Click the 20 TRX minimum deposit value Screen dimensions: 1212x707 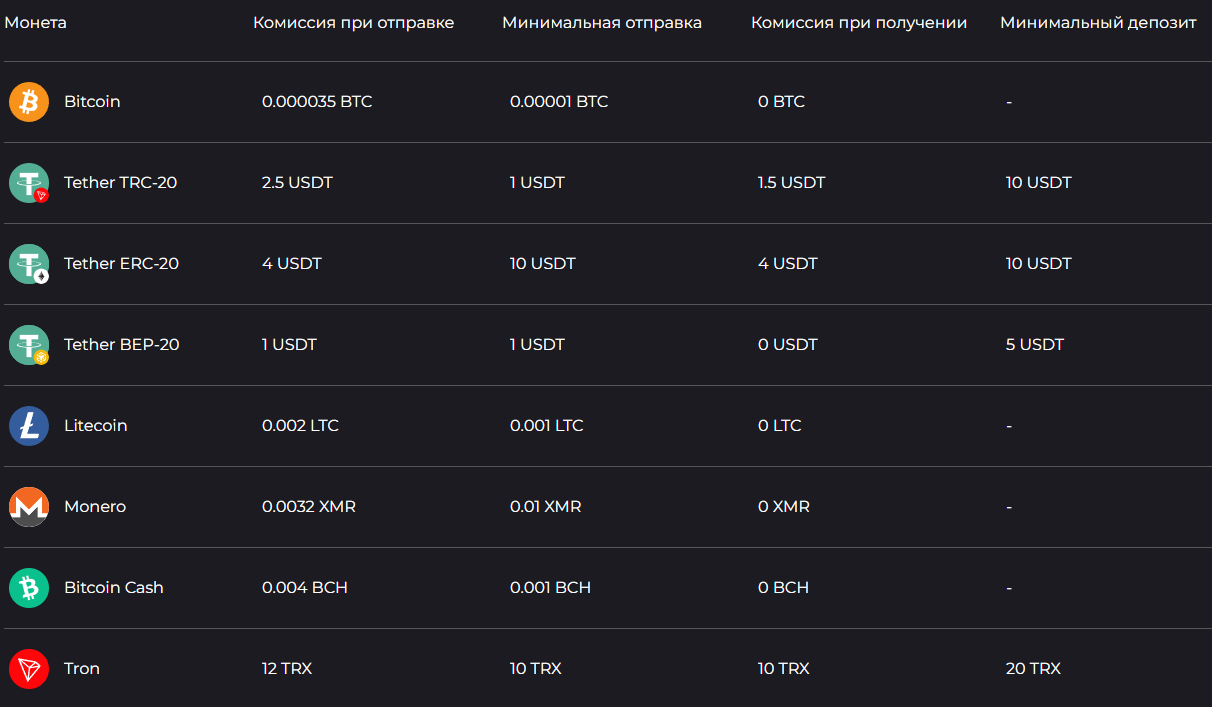tap(1033, 669)
